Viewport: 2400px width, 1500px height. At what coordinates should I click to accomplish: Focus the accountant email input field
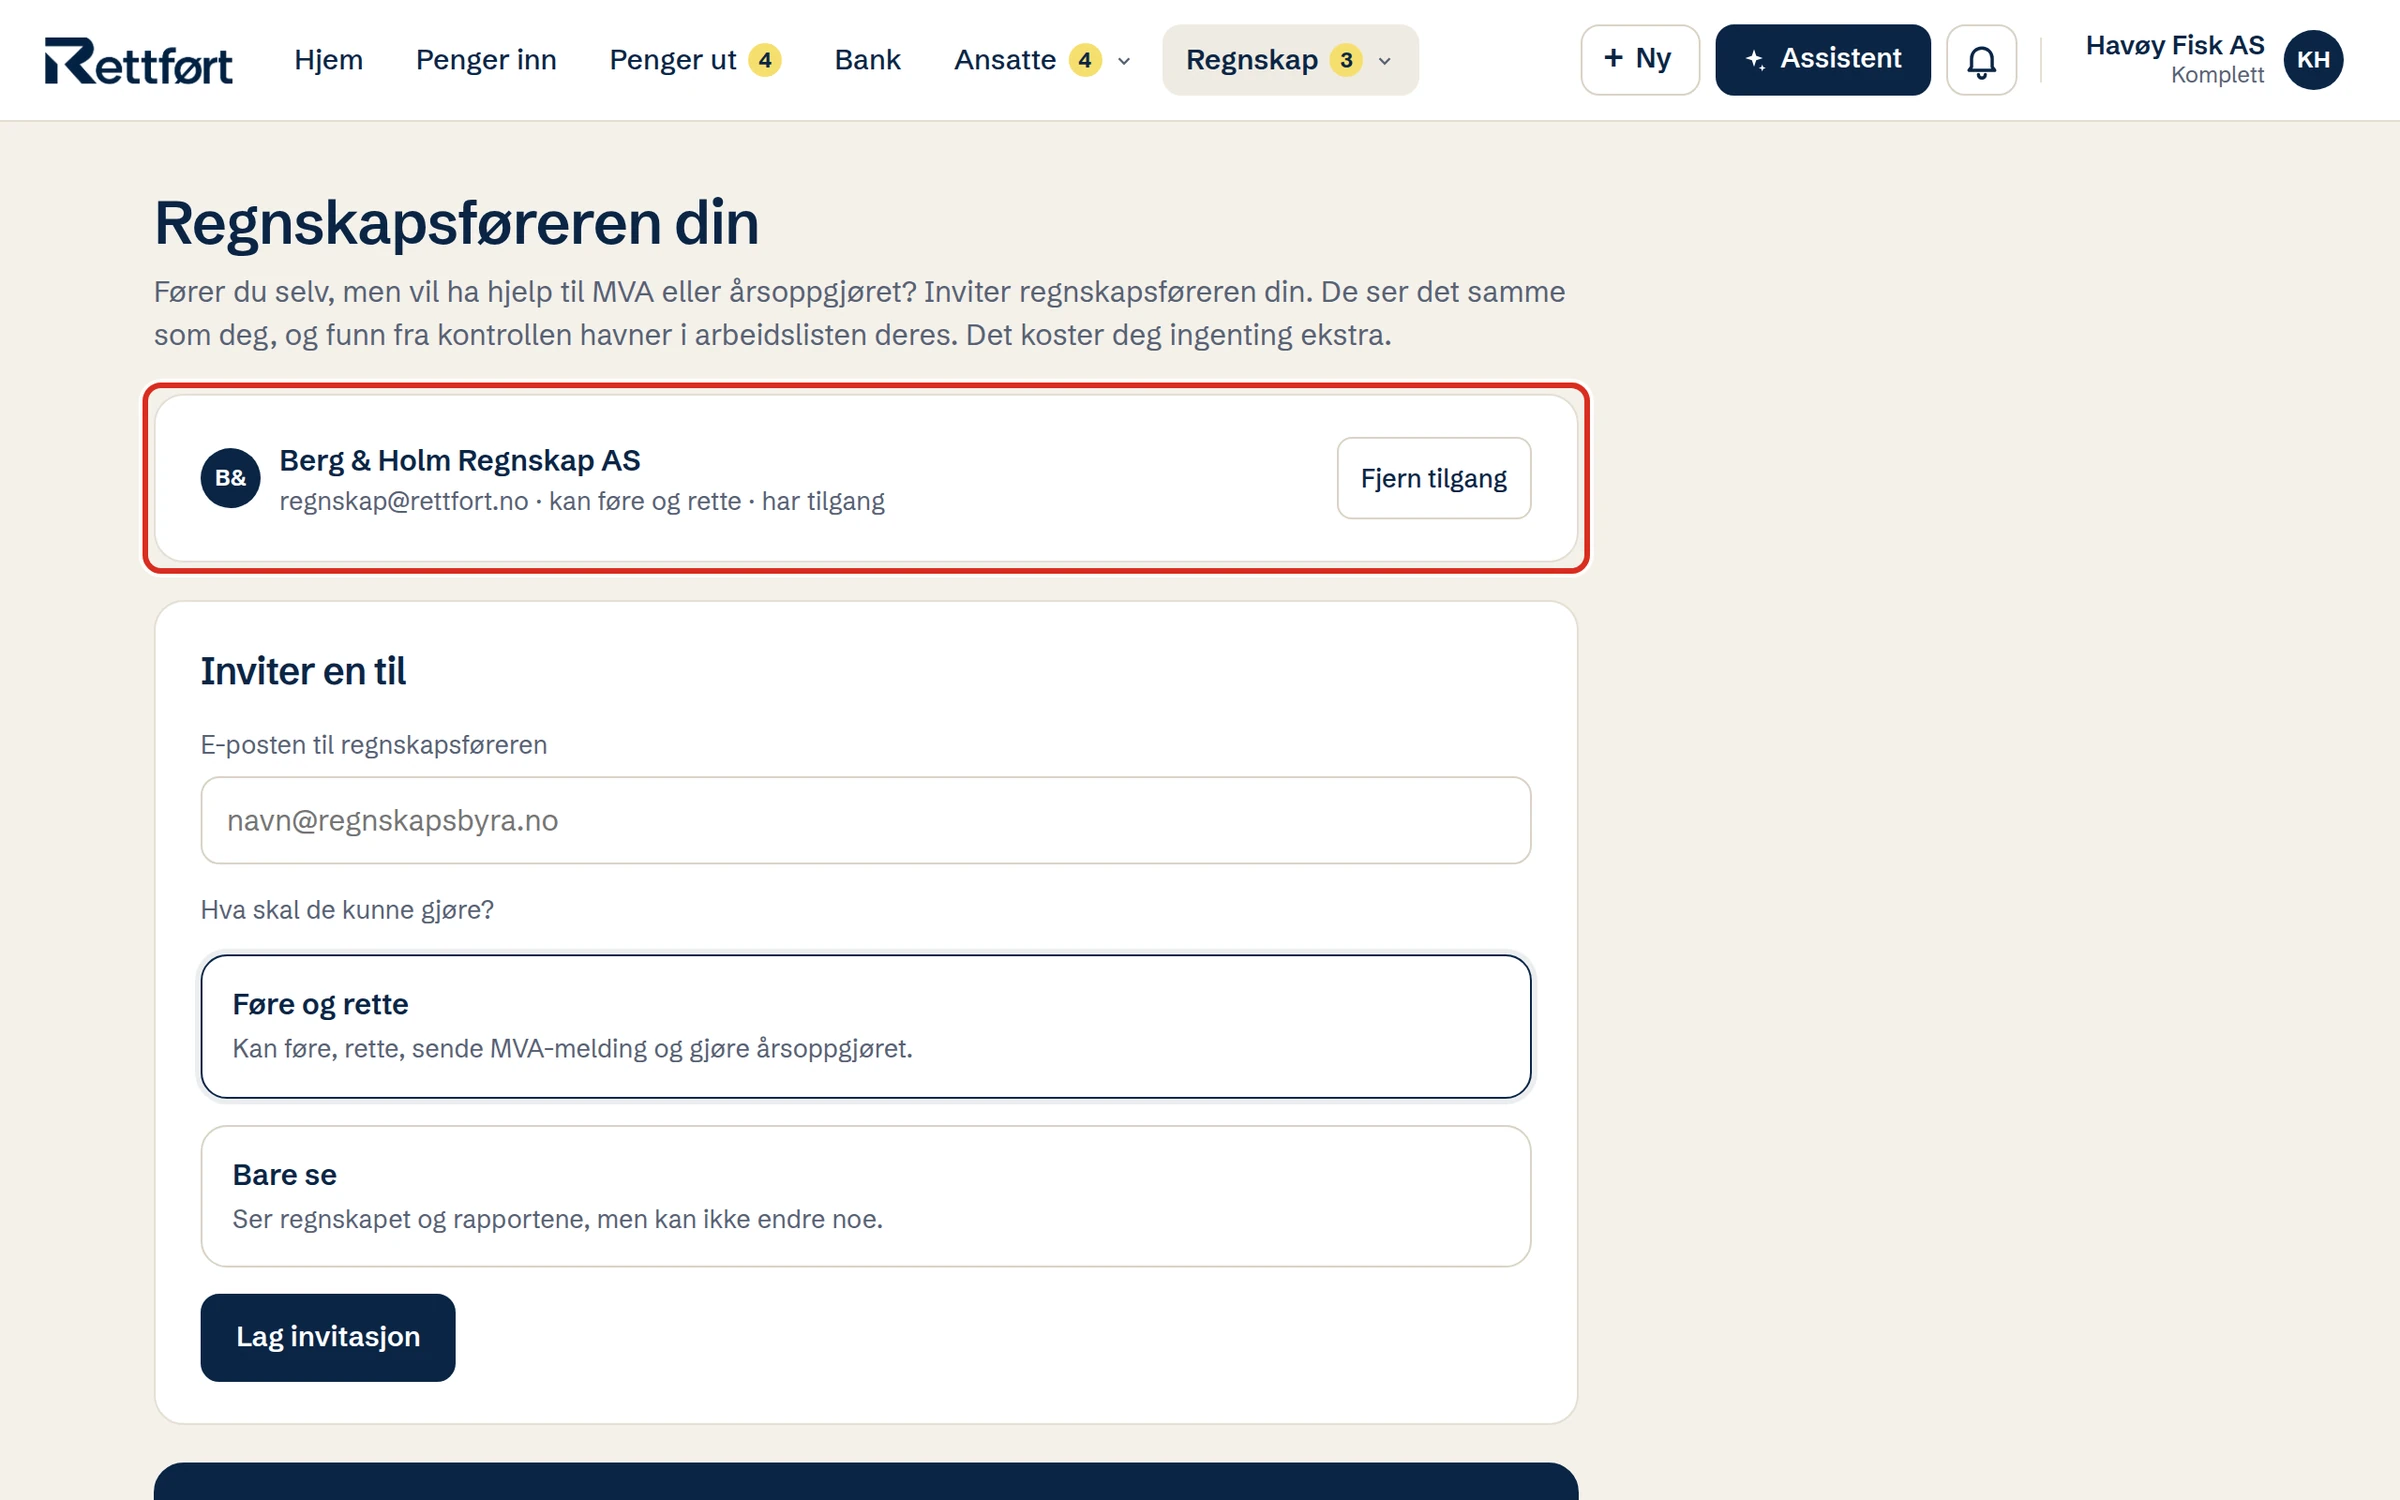coord(865,820)
